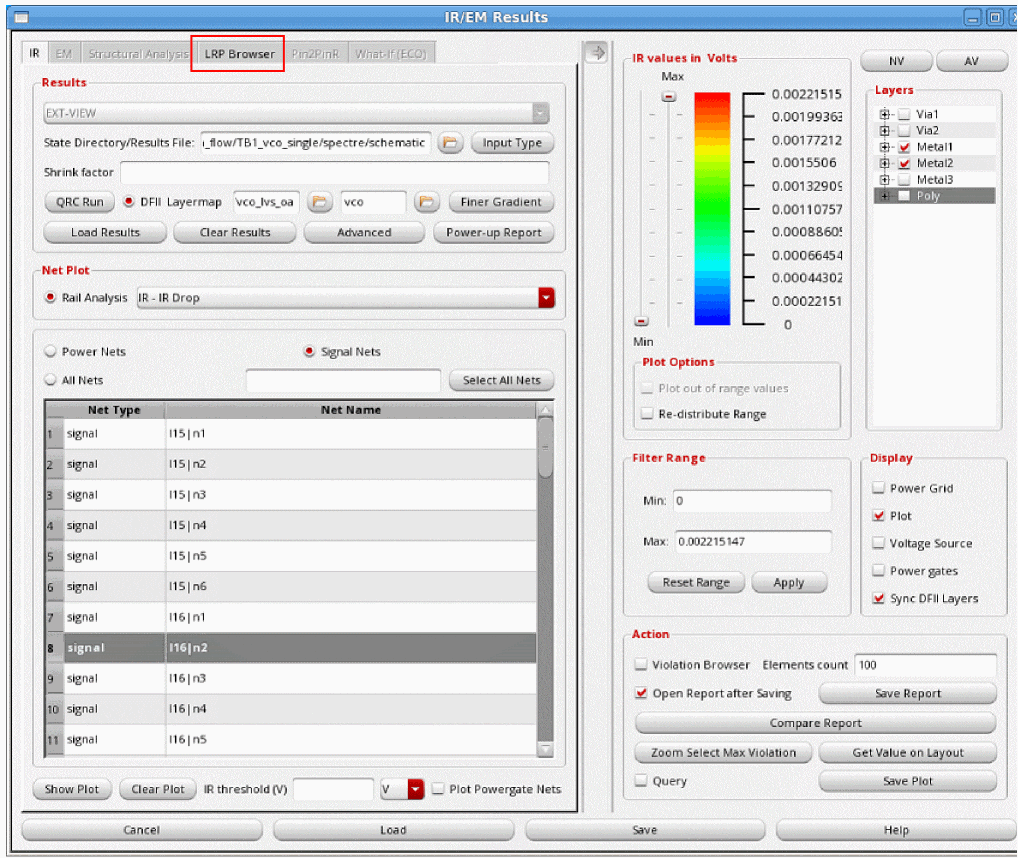The height and width of the screenshot is (858, 1018).
Task: Toggle the Re-distribute Range checkbox
Action: [x=647, y=414]
